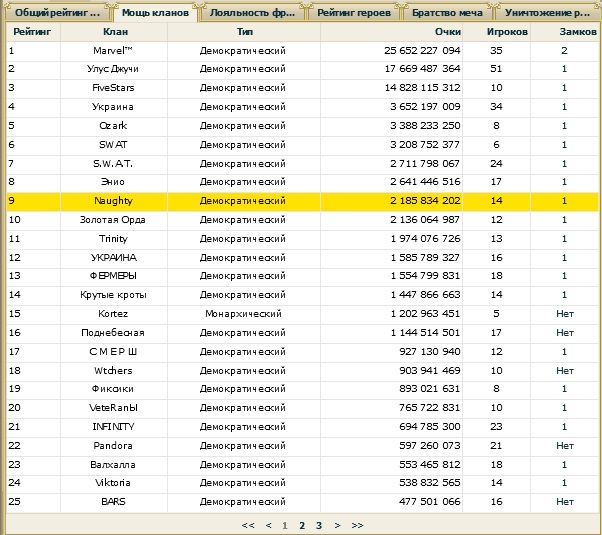Open the Улус Джучи clan
The image size is (602, 535).
pos(113,69)
